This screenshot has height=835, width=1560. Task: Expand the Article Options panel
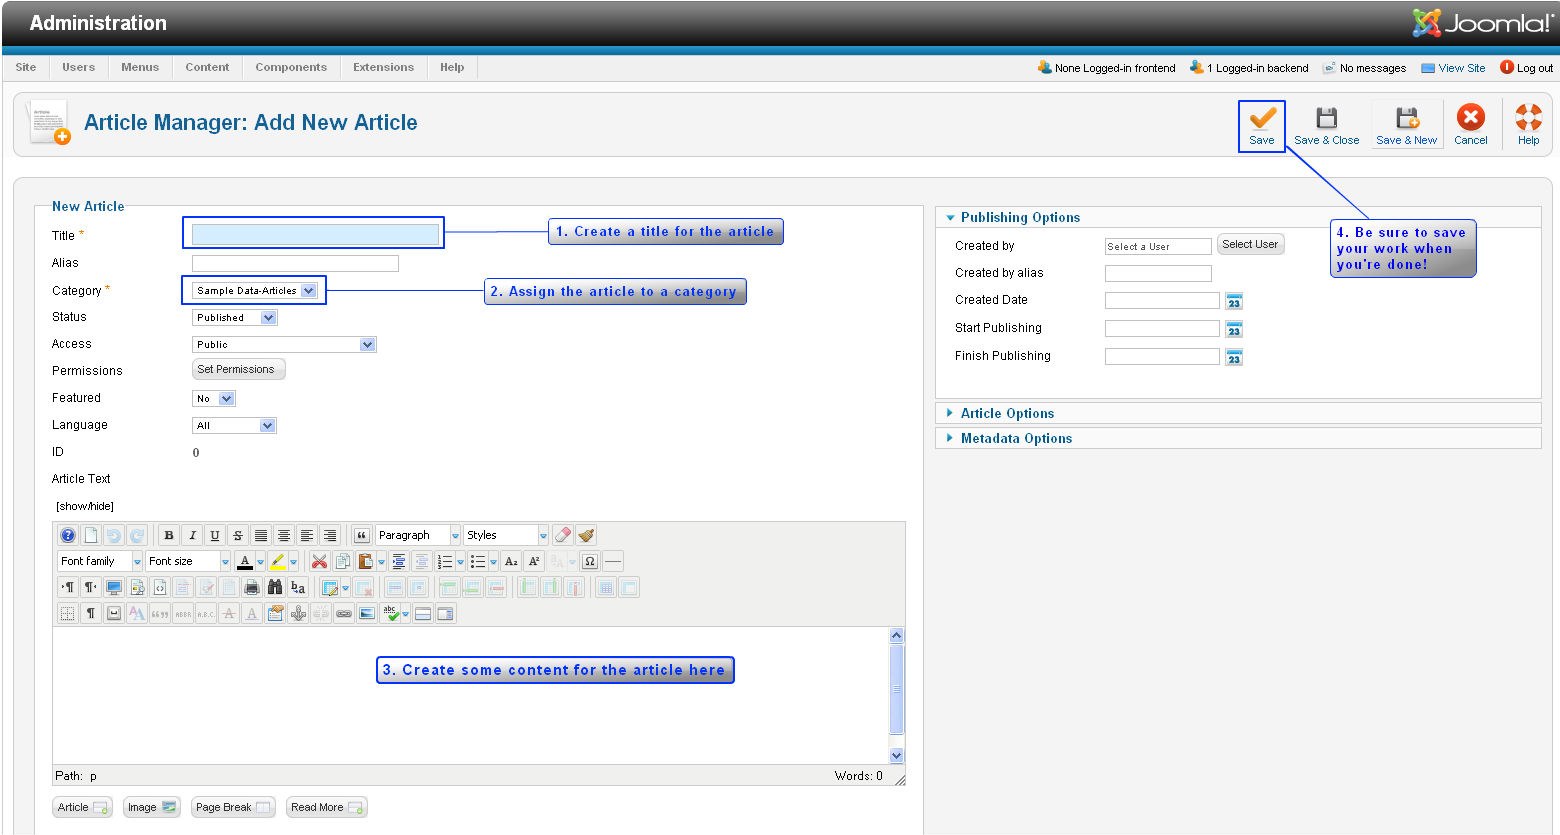[x=1007, y=413]
